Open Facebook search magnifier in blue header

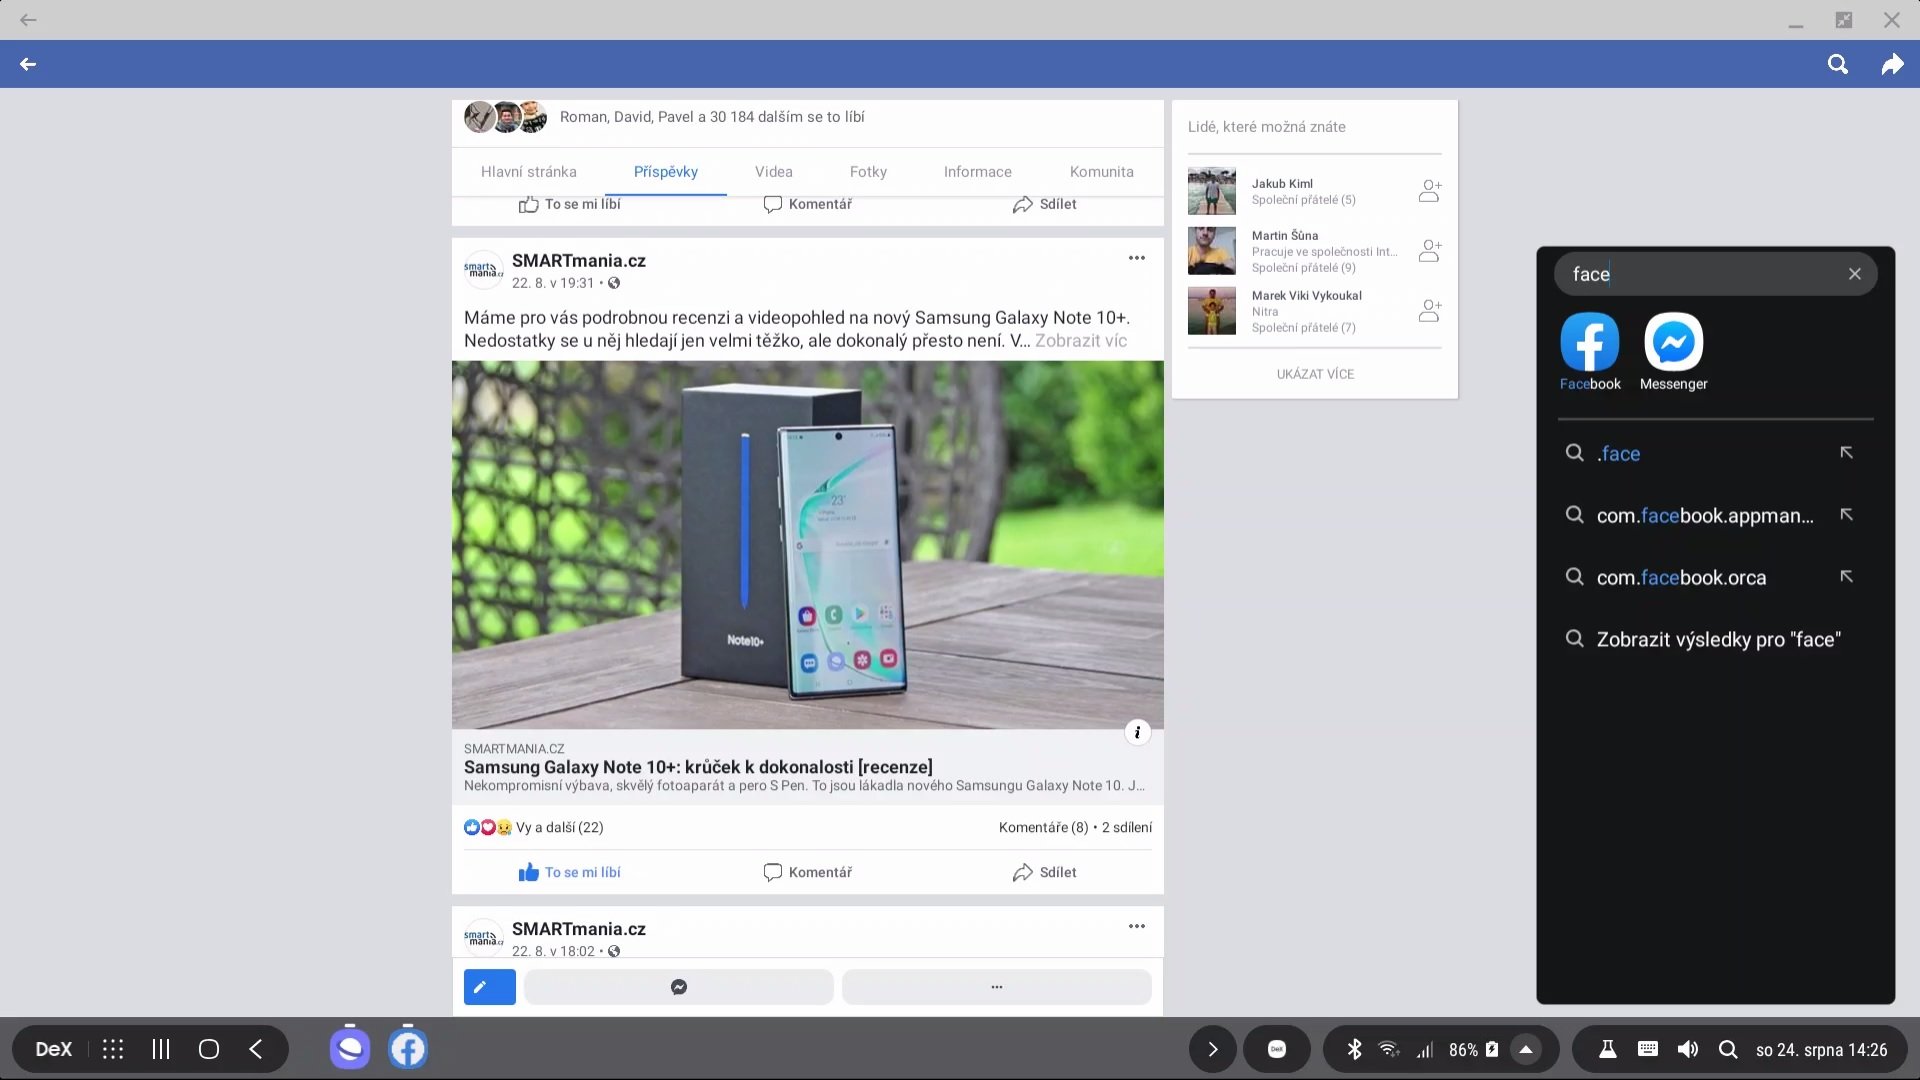coord(1838,64)
